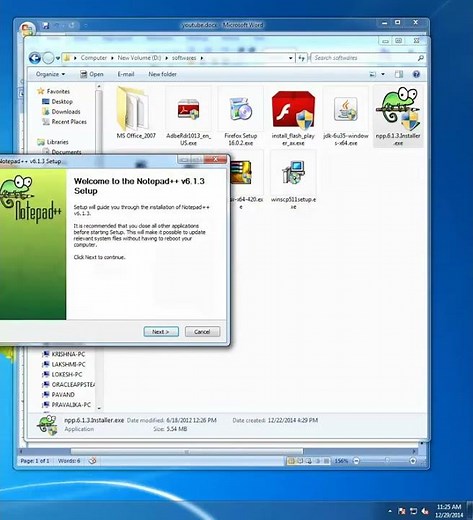The image size is (473, 520).
Task: Click the Action Center flag tray icon
Action: [402, 511]
